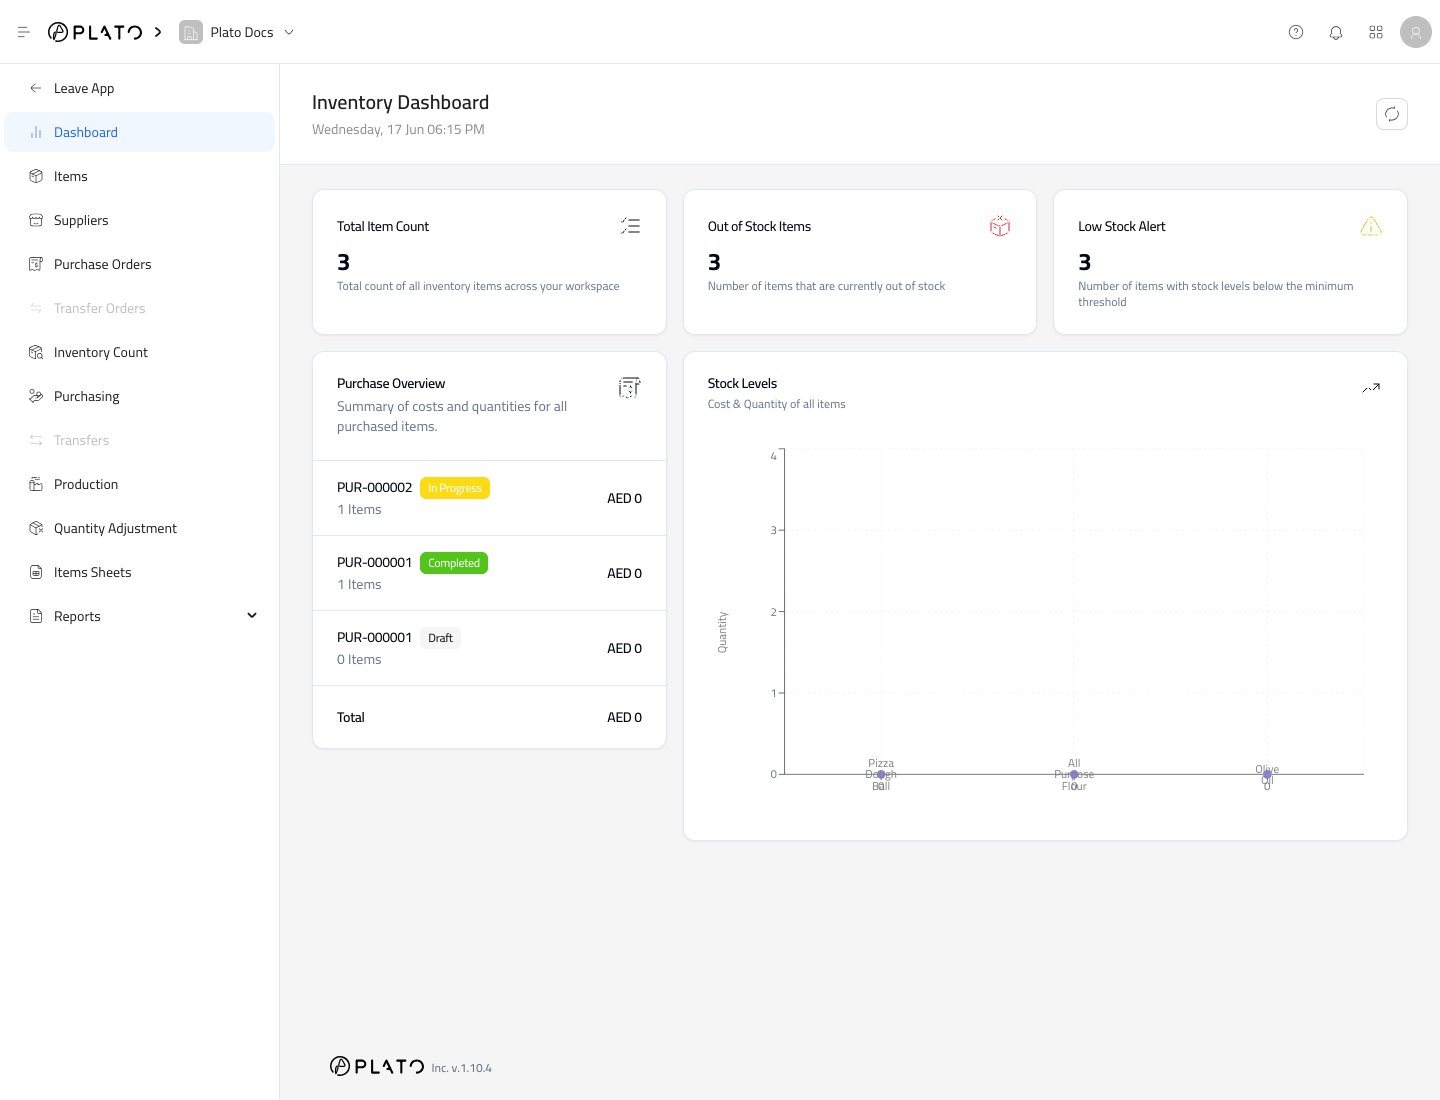1440x1100 pixels.
Task: Select Purchasing from sidebar
Action: 140,396
